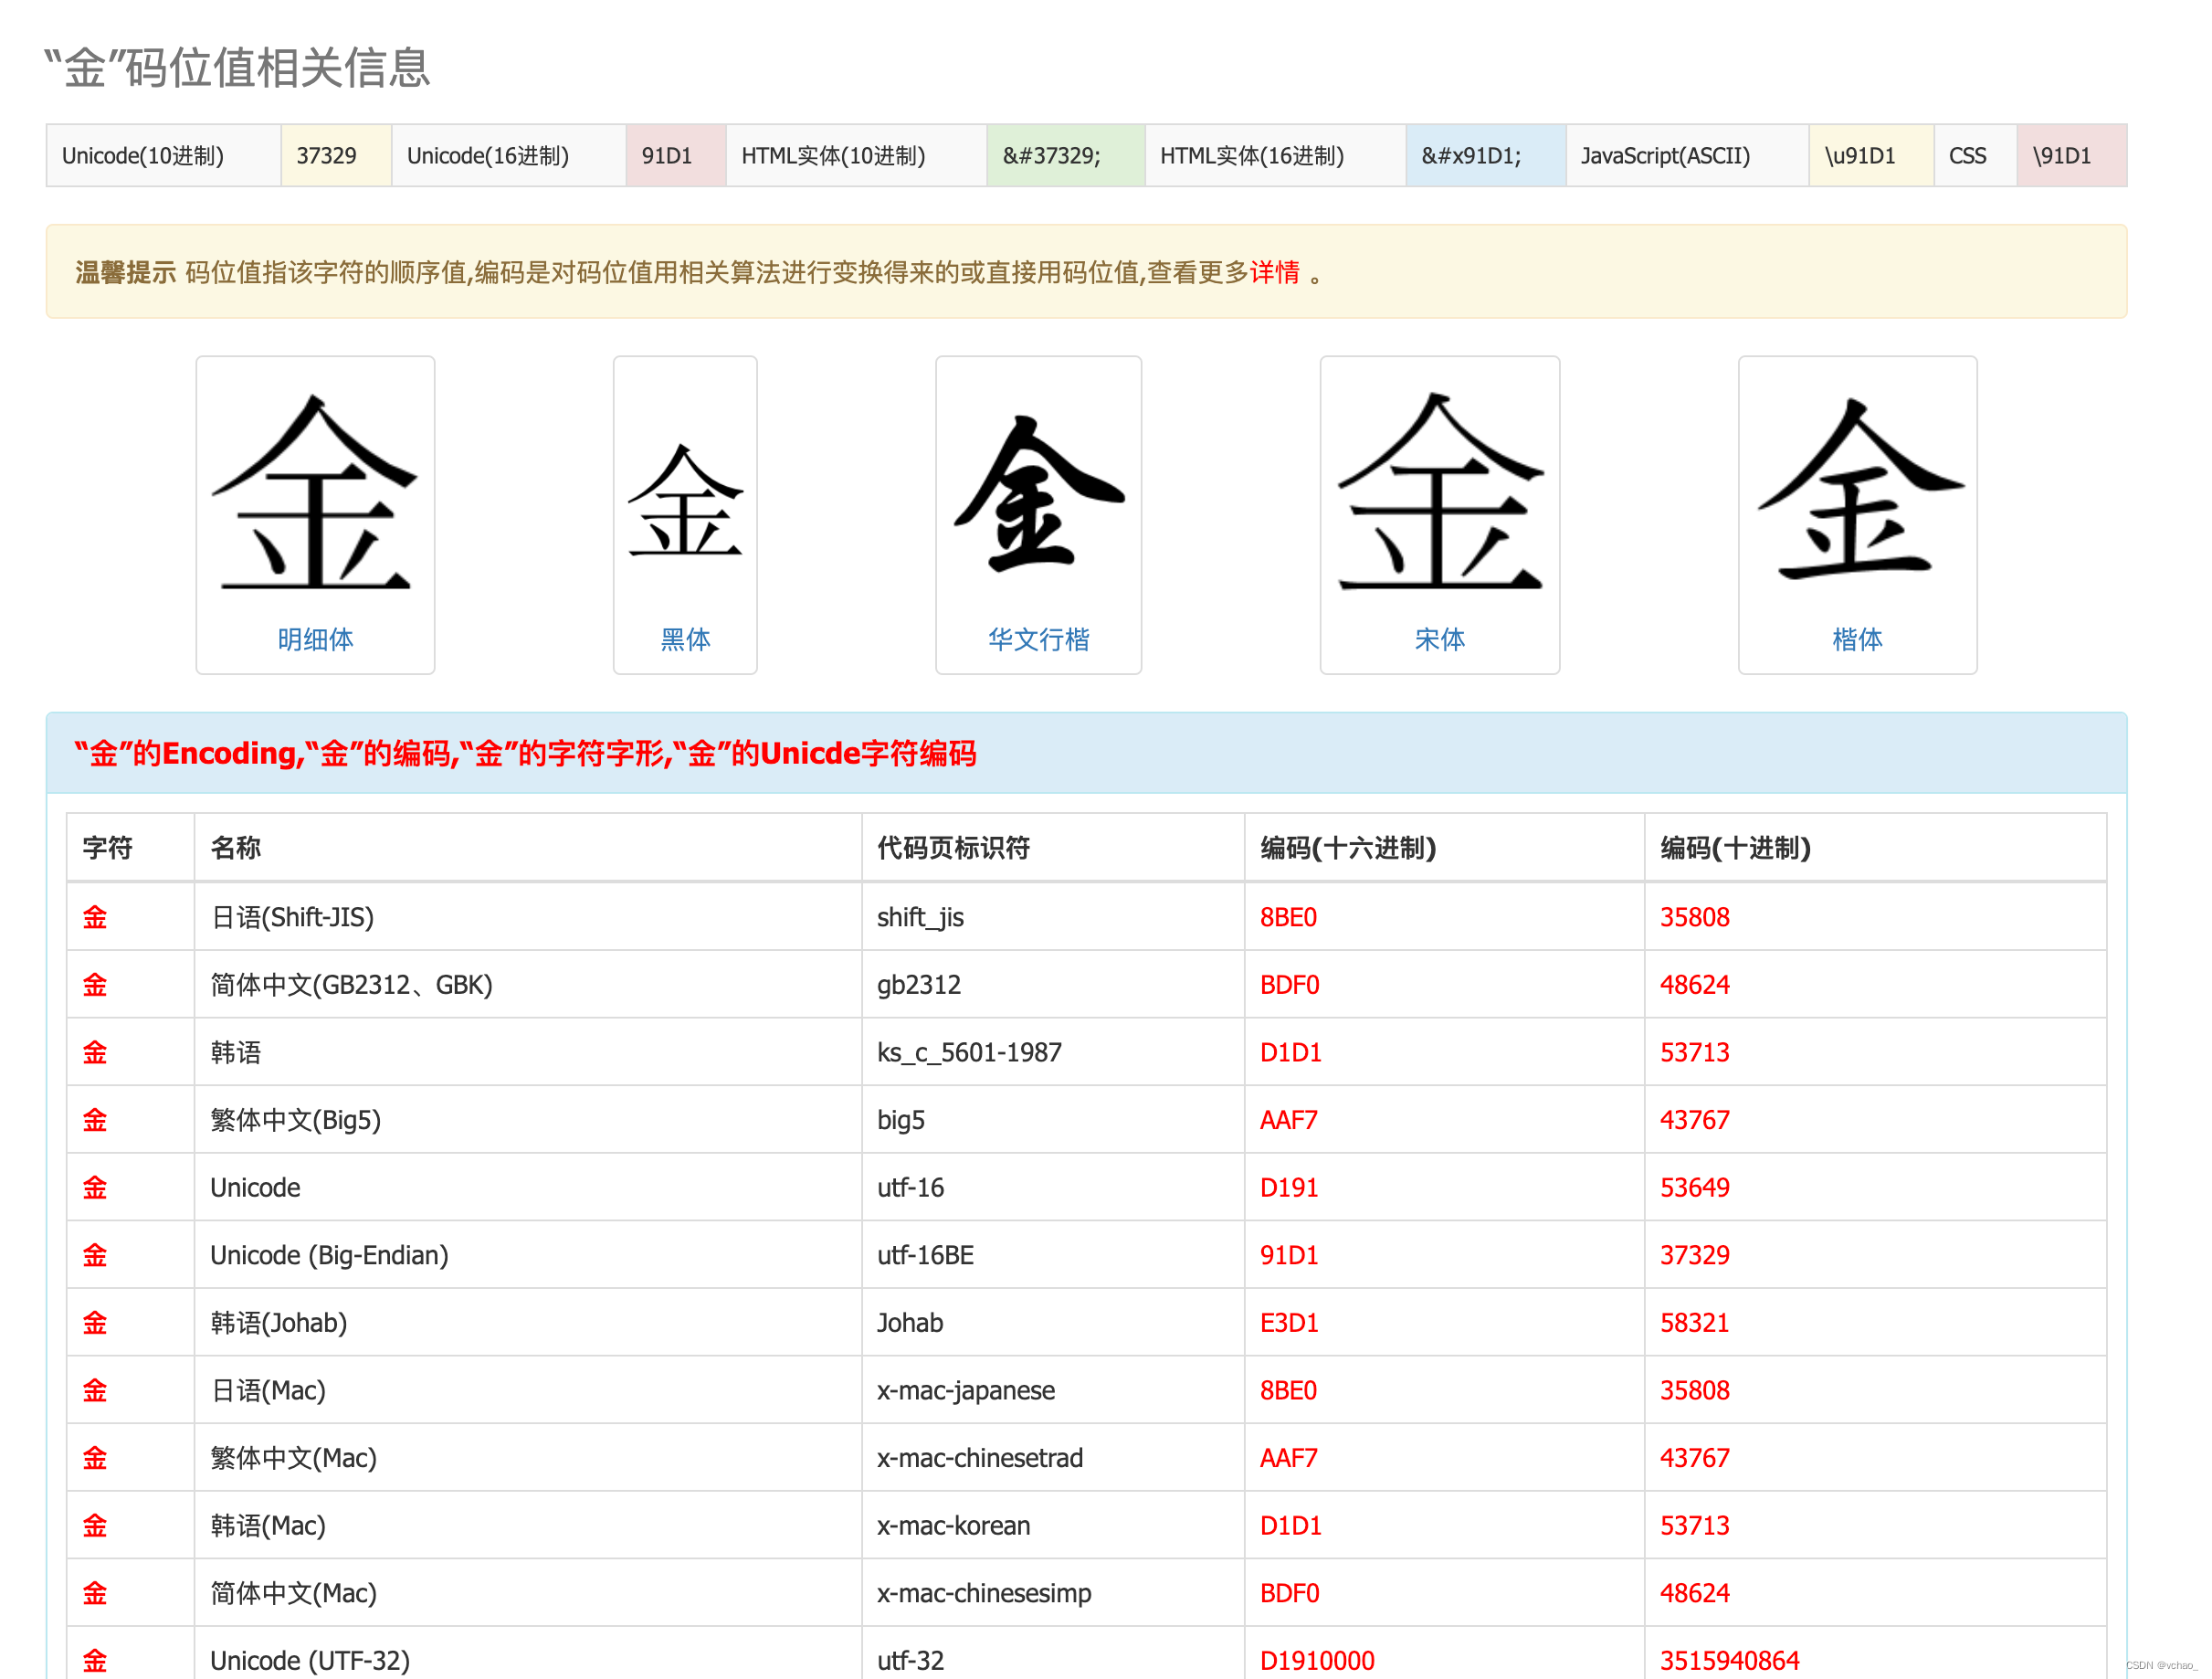Select the x-mac-korean code page cell
This screenshot has width=2212, height=1679.
[1053, 1526]
